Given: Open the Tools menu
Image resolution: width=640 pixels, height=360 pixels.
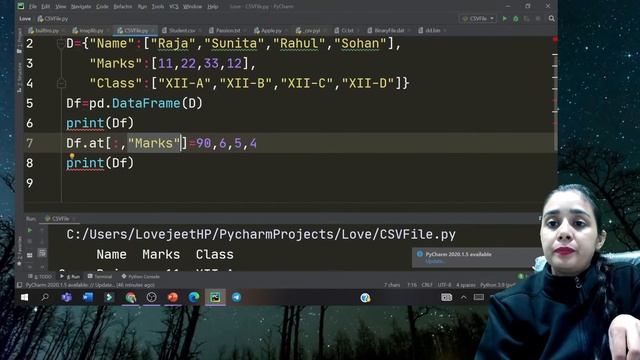Looking at the screenshot, I should (158, 7).
